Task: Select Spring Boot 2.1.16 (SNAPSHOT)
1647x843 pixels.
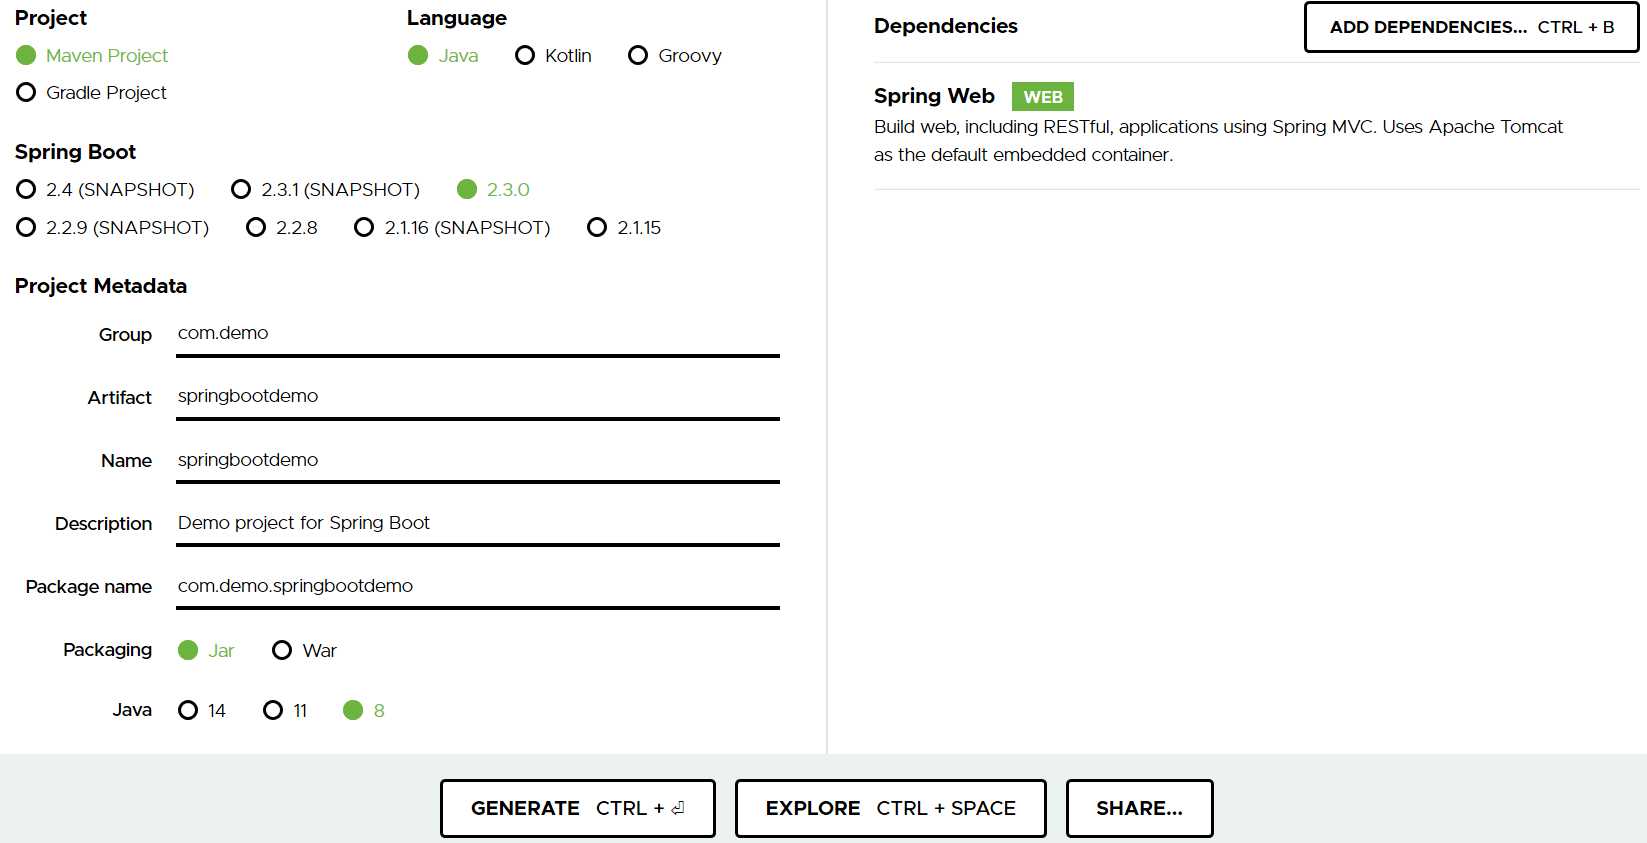Action: point(452,228)
